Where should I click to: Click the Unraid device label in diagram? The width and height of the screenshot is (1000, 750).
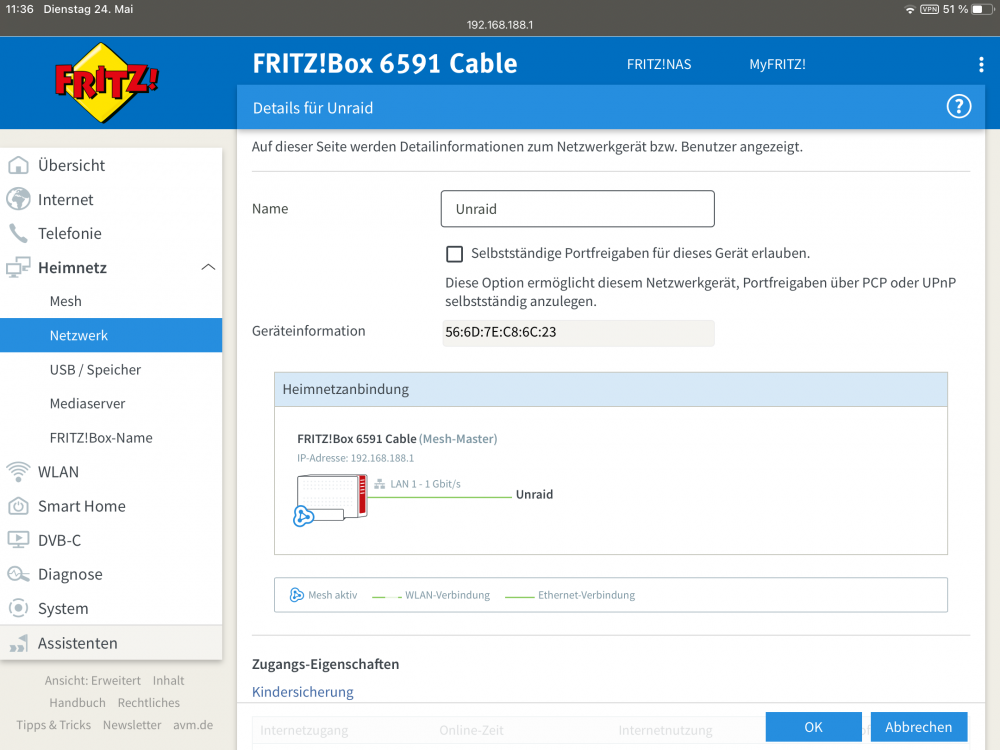(x=534, y=494)
